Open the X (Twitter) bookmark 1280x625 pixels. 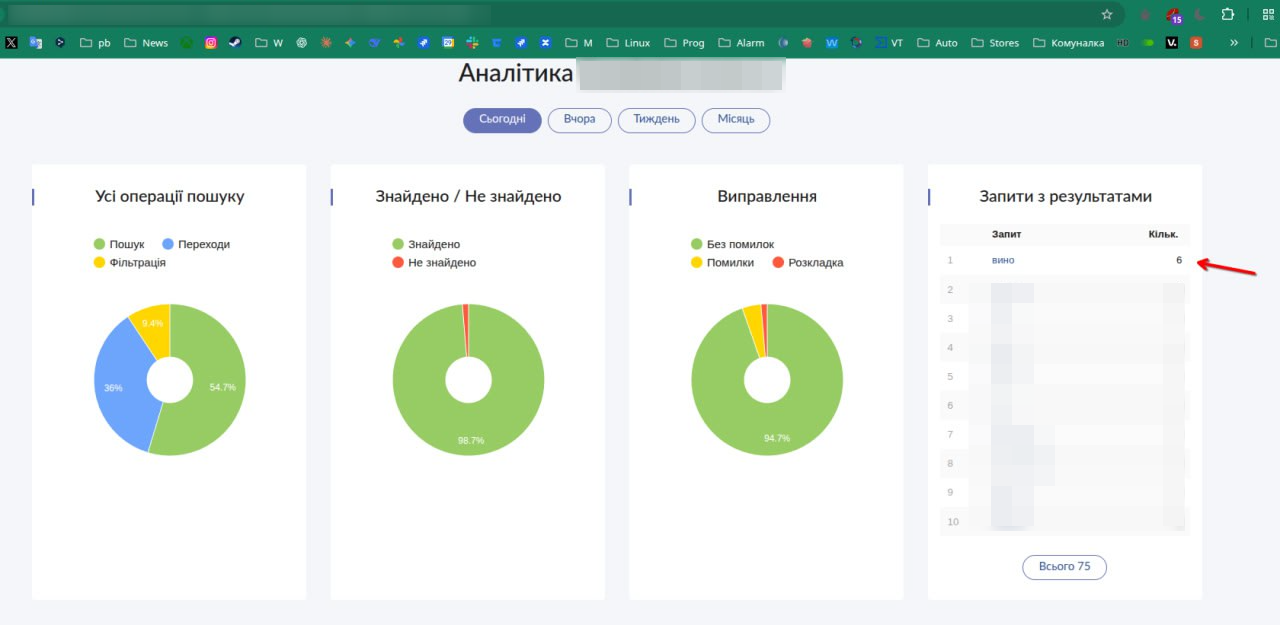point(11,42)
